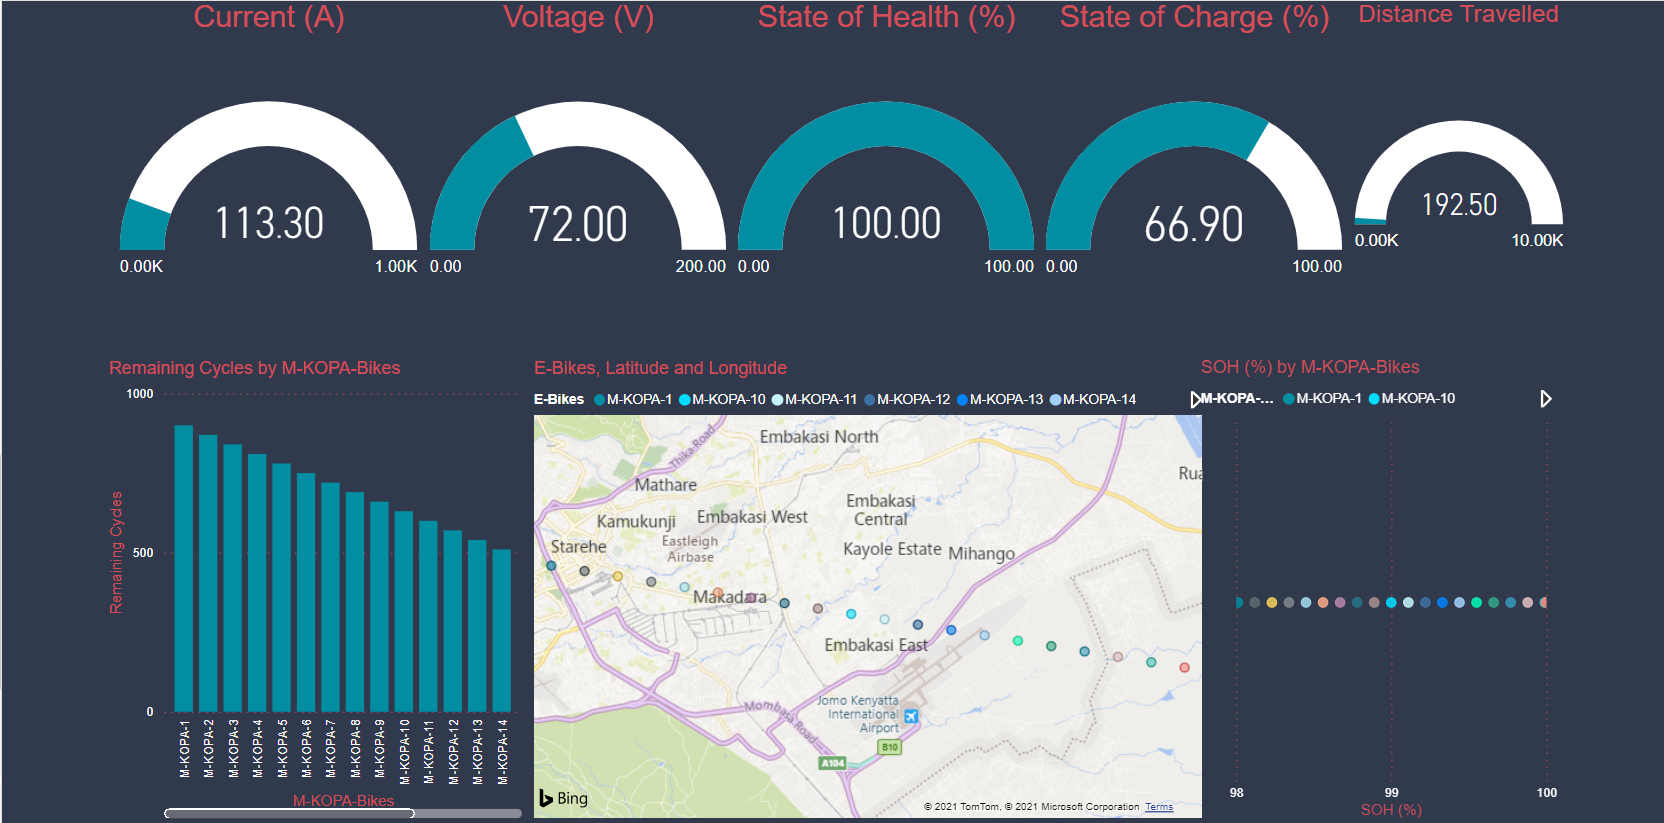Select M-KOPA-1 in the map legend
1664x823 pixels.
[633, 399]
